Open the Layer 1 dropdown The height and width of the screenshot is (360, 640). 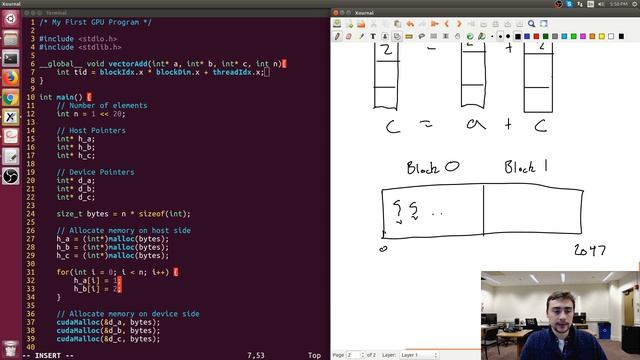point(419,355)
